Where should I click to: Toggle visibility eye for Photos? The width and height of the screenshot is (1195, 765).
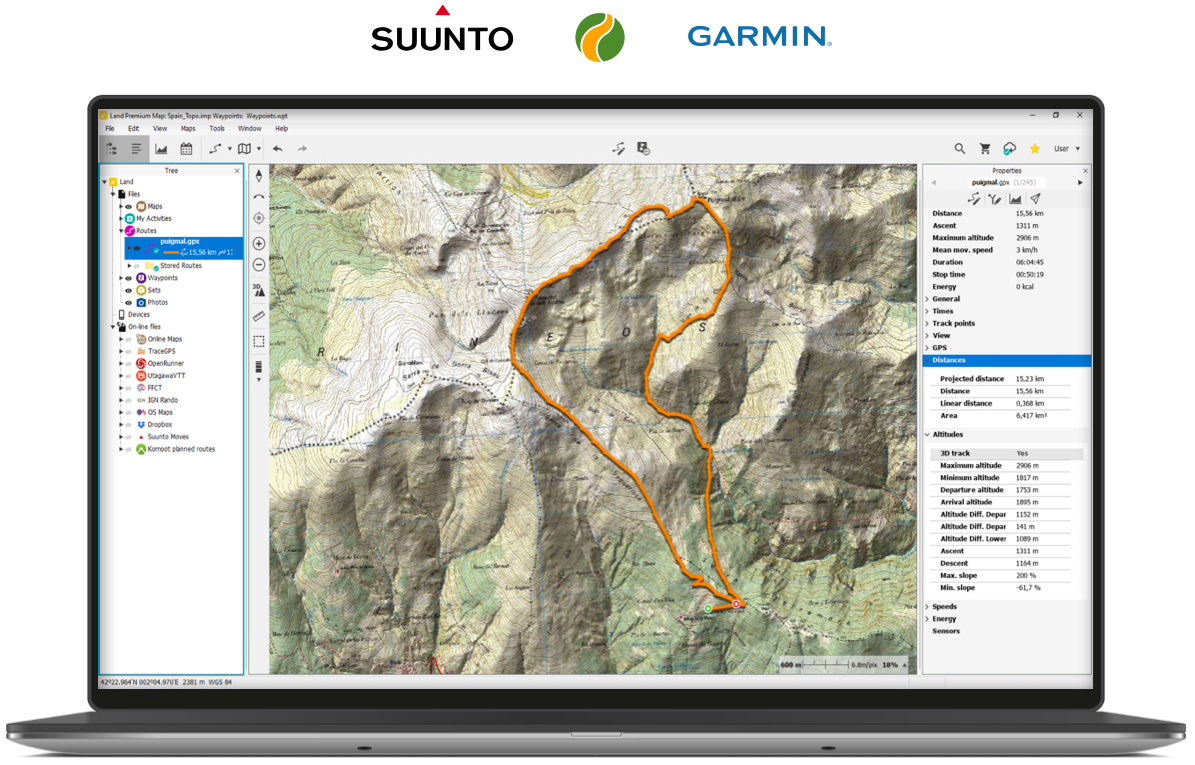point(129,302)
